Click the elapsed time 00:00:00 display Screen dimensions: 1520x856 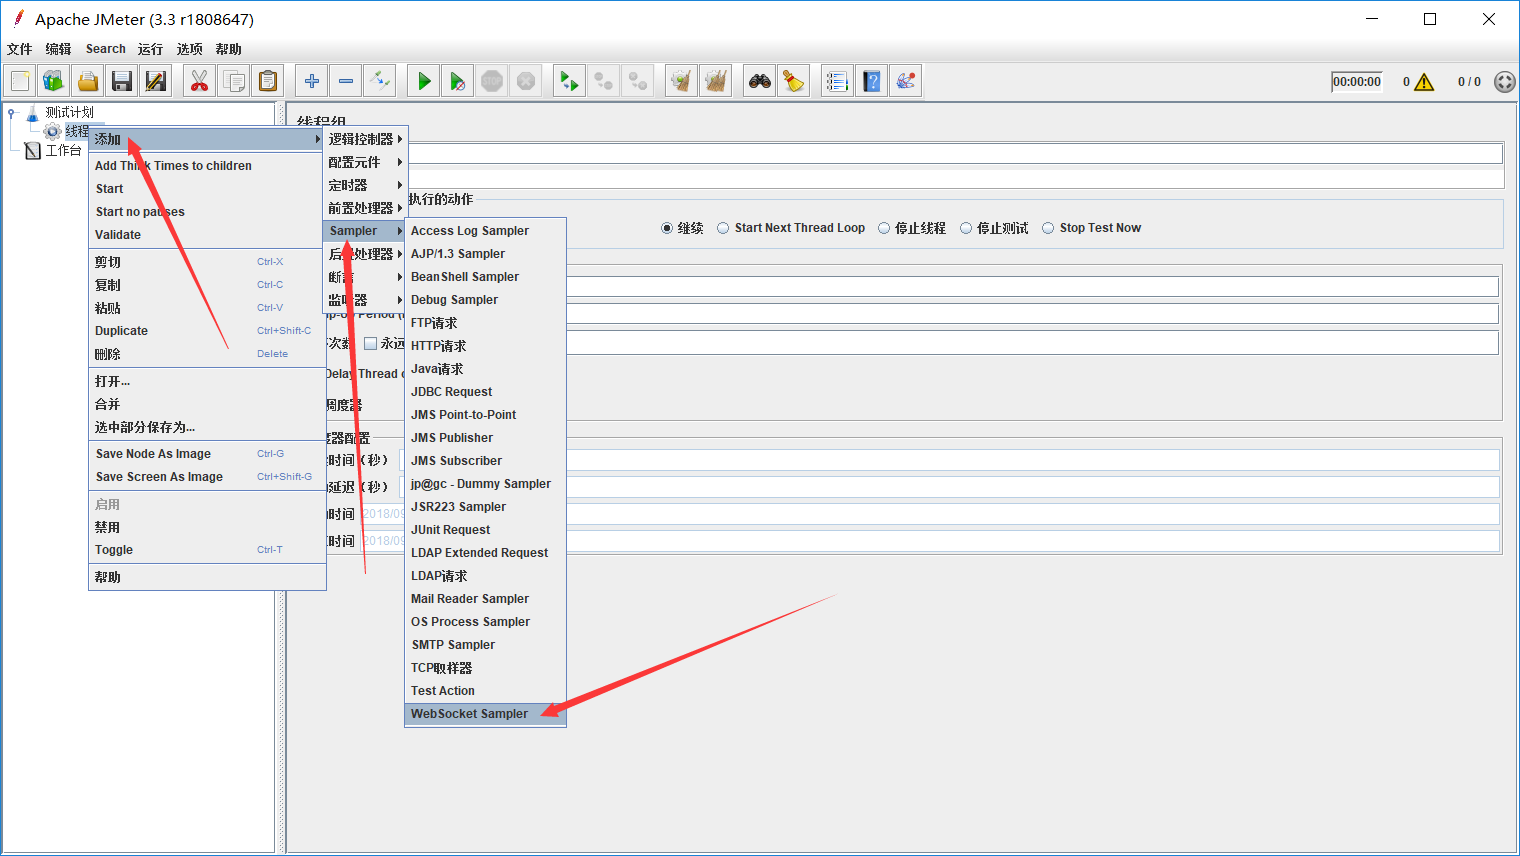[x=1357, y=82]
